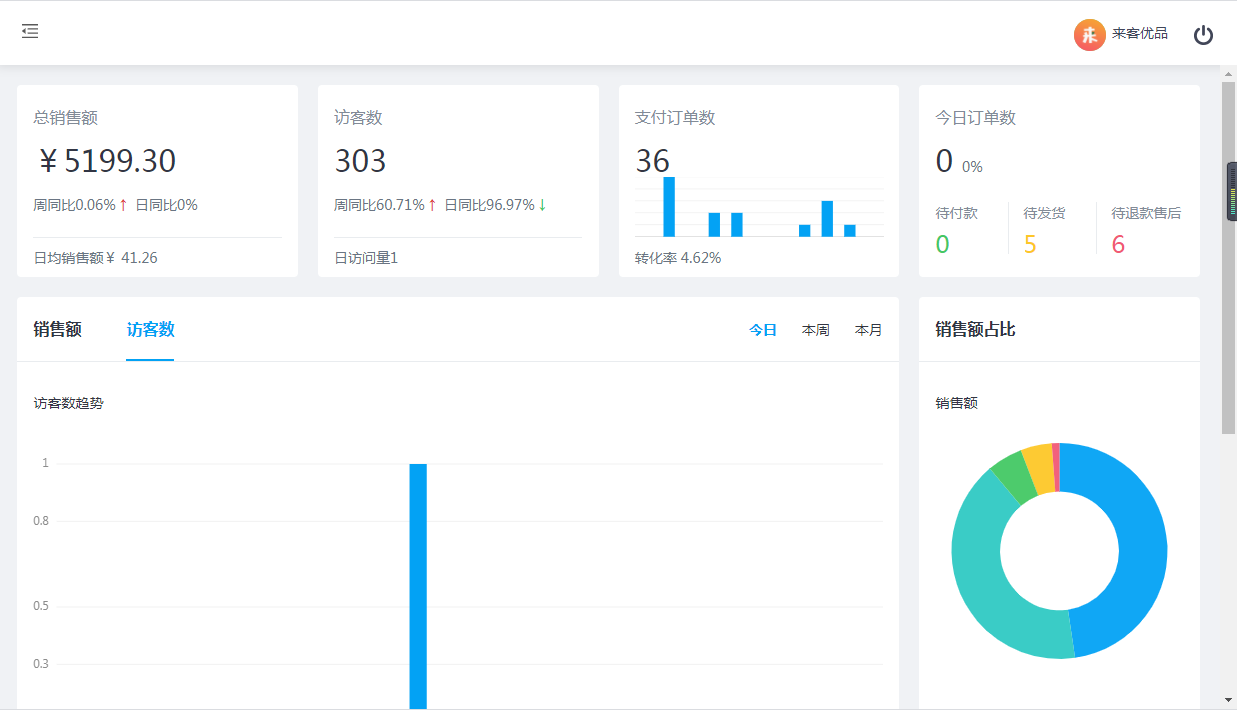Click the 待付款 label
The image size is (1237, 710).
coord(957,213)
